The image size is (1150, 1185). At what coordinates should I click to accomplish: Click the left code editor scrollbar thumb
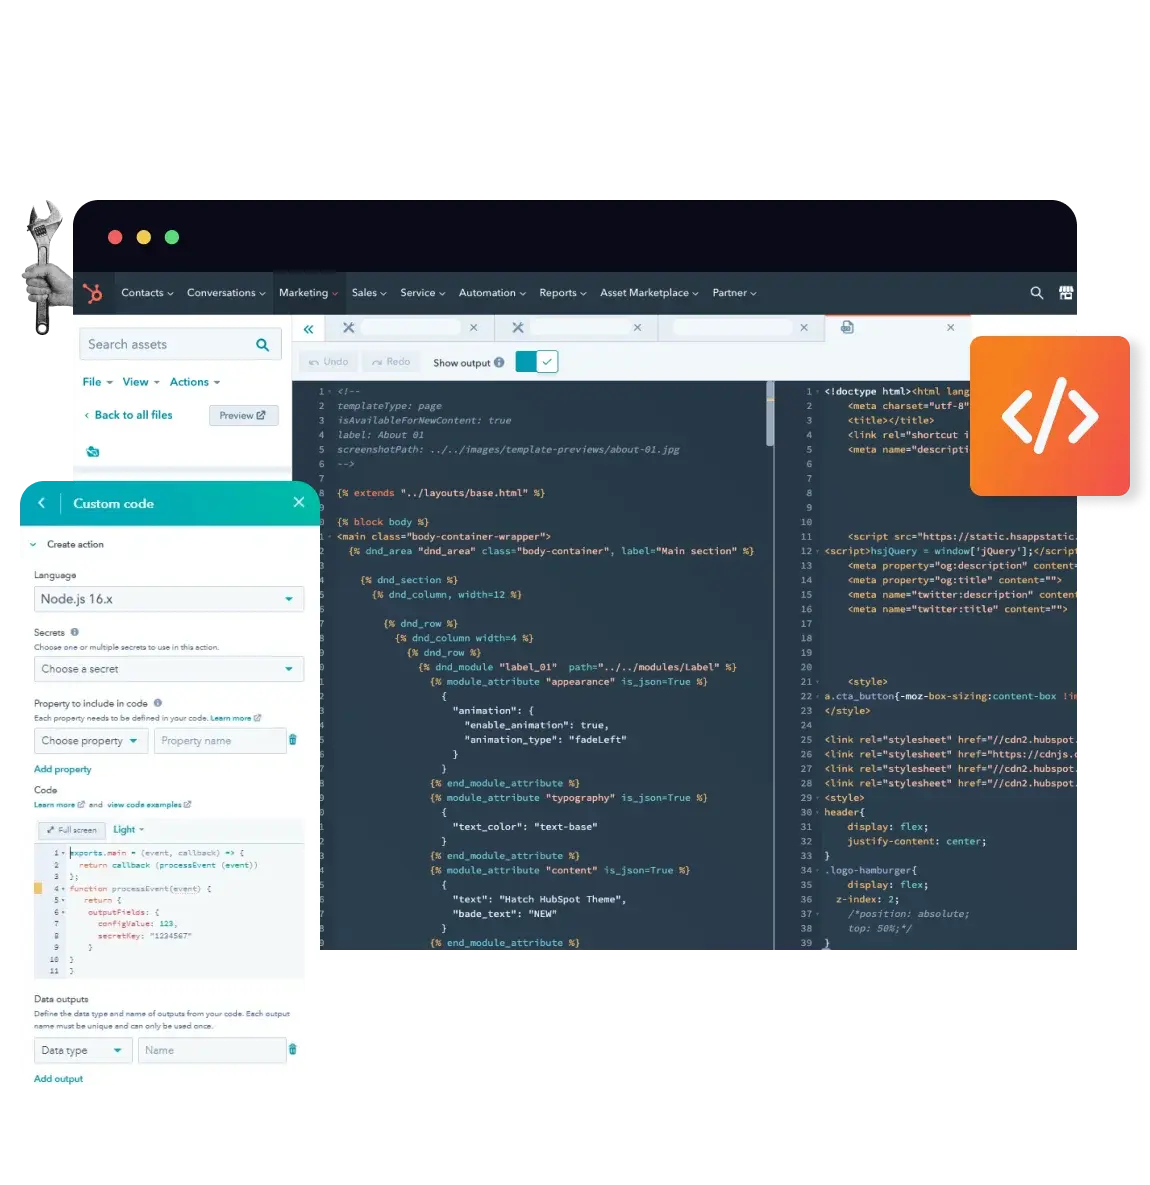[770, 413]
